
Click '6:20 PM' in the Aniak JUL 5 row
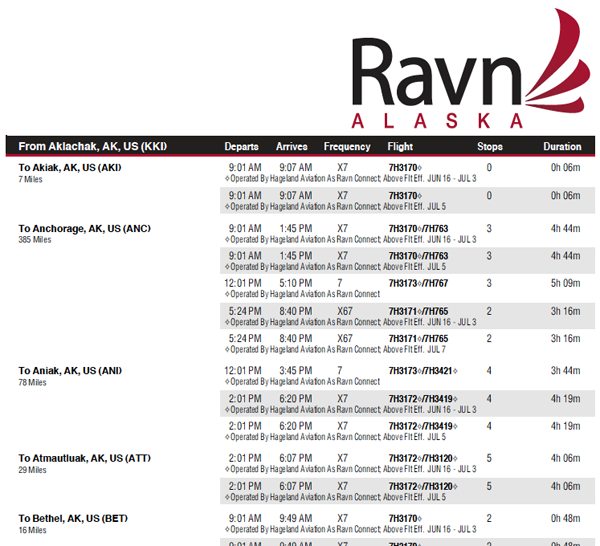click(x=295, y=426)
